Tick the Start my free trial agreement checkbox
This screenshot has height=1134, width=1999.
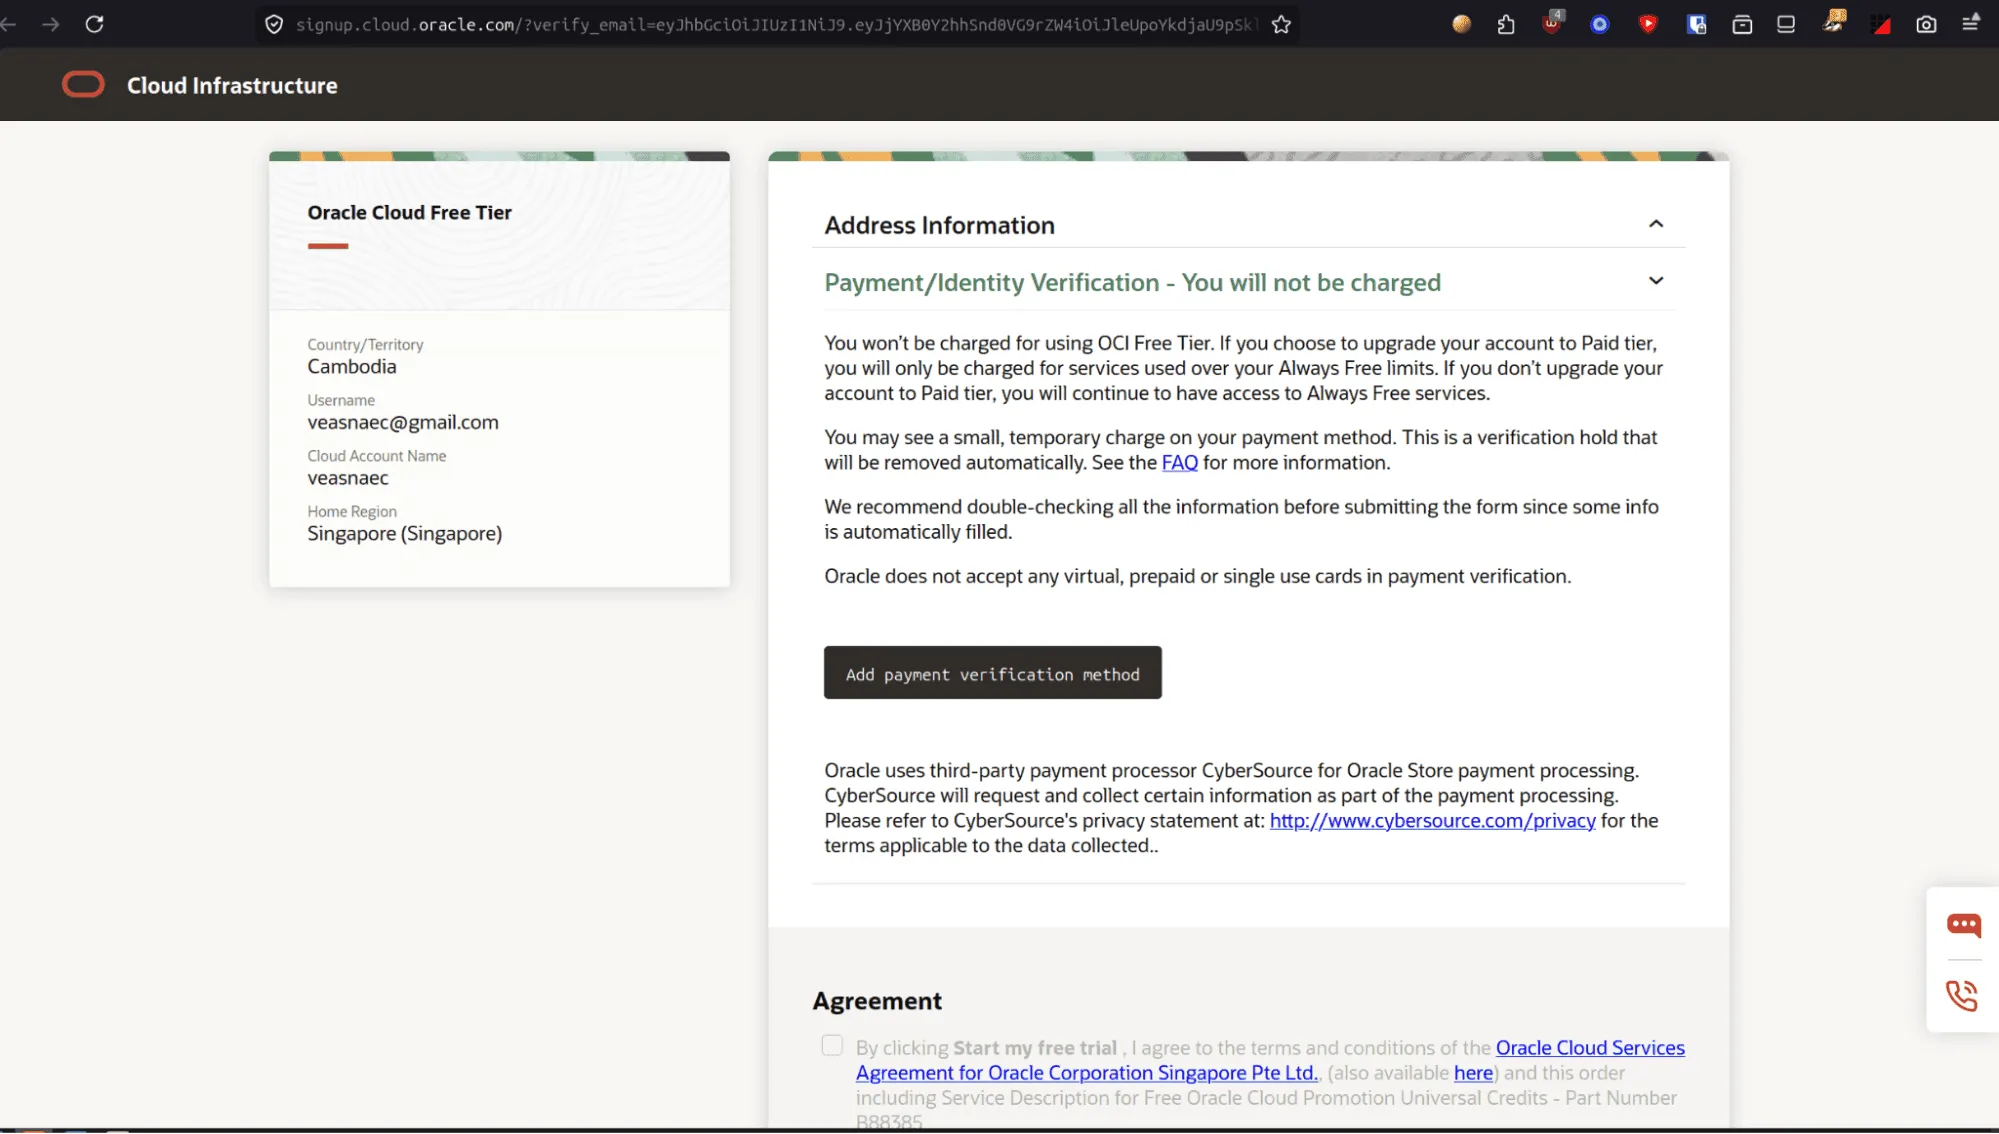coord(832,1045)
